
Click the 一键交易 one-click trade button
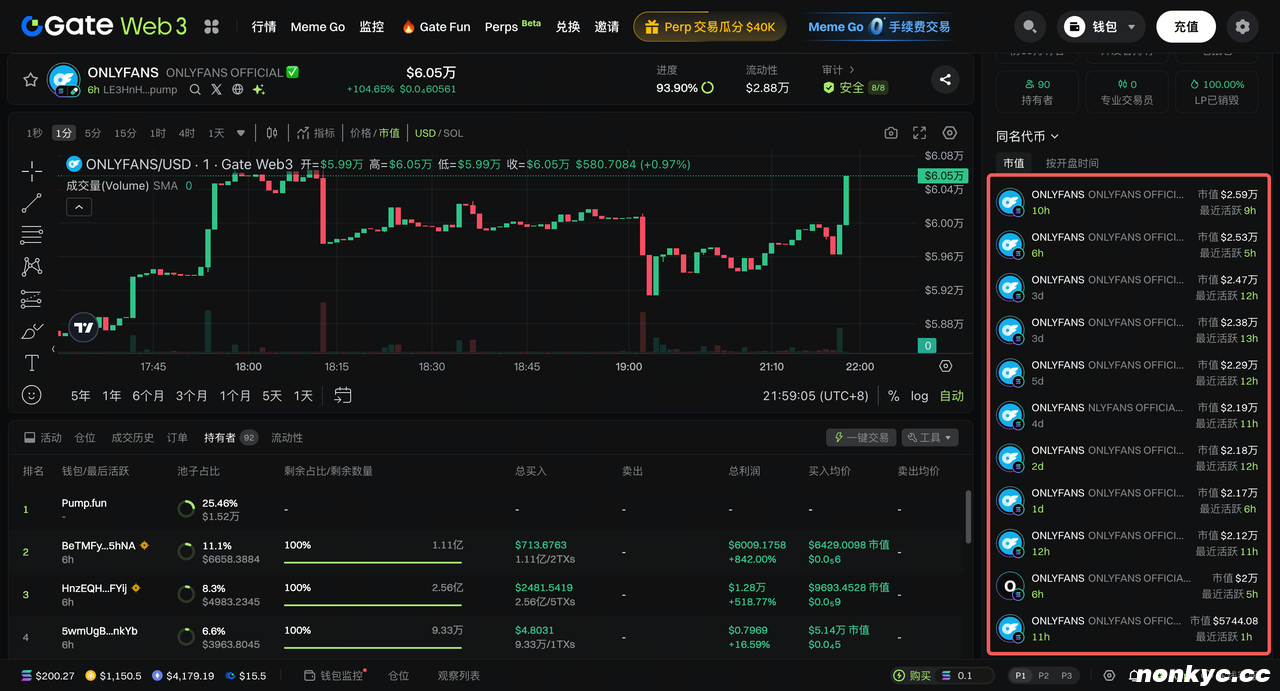pyautogui.click(x=861, y=437)
